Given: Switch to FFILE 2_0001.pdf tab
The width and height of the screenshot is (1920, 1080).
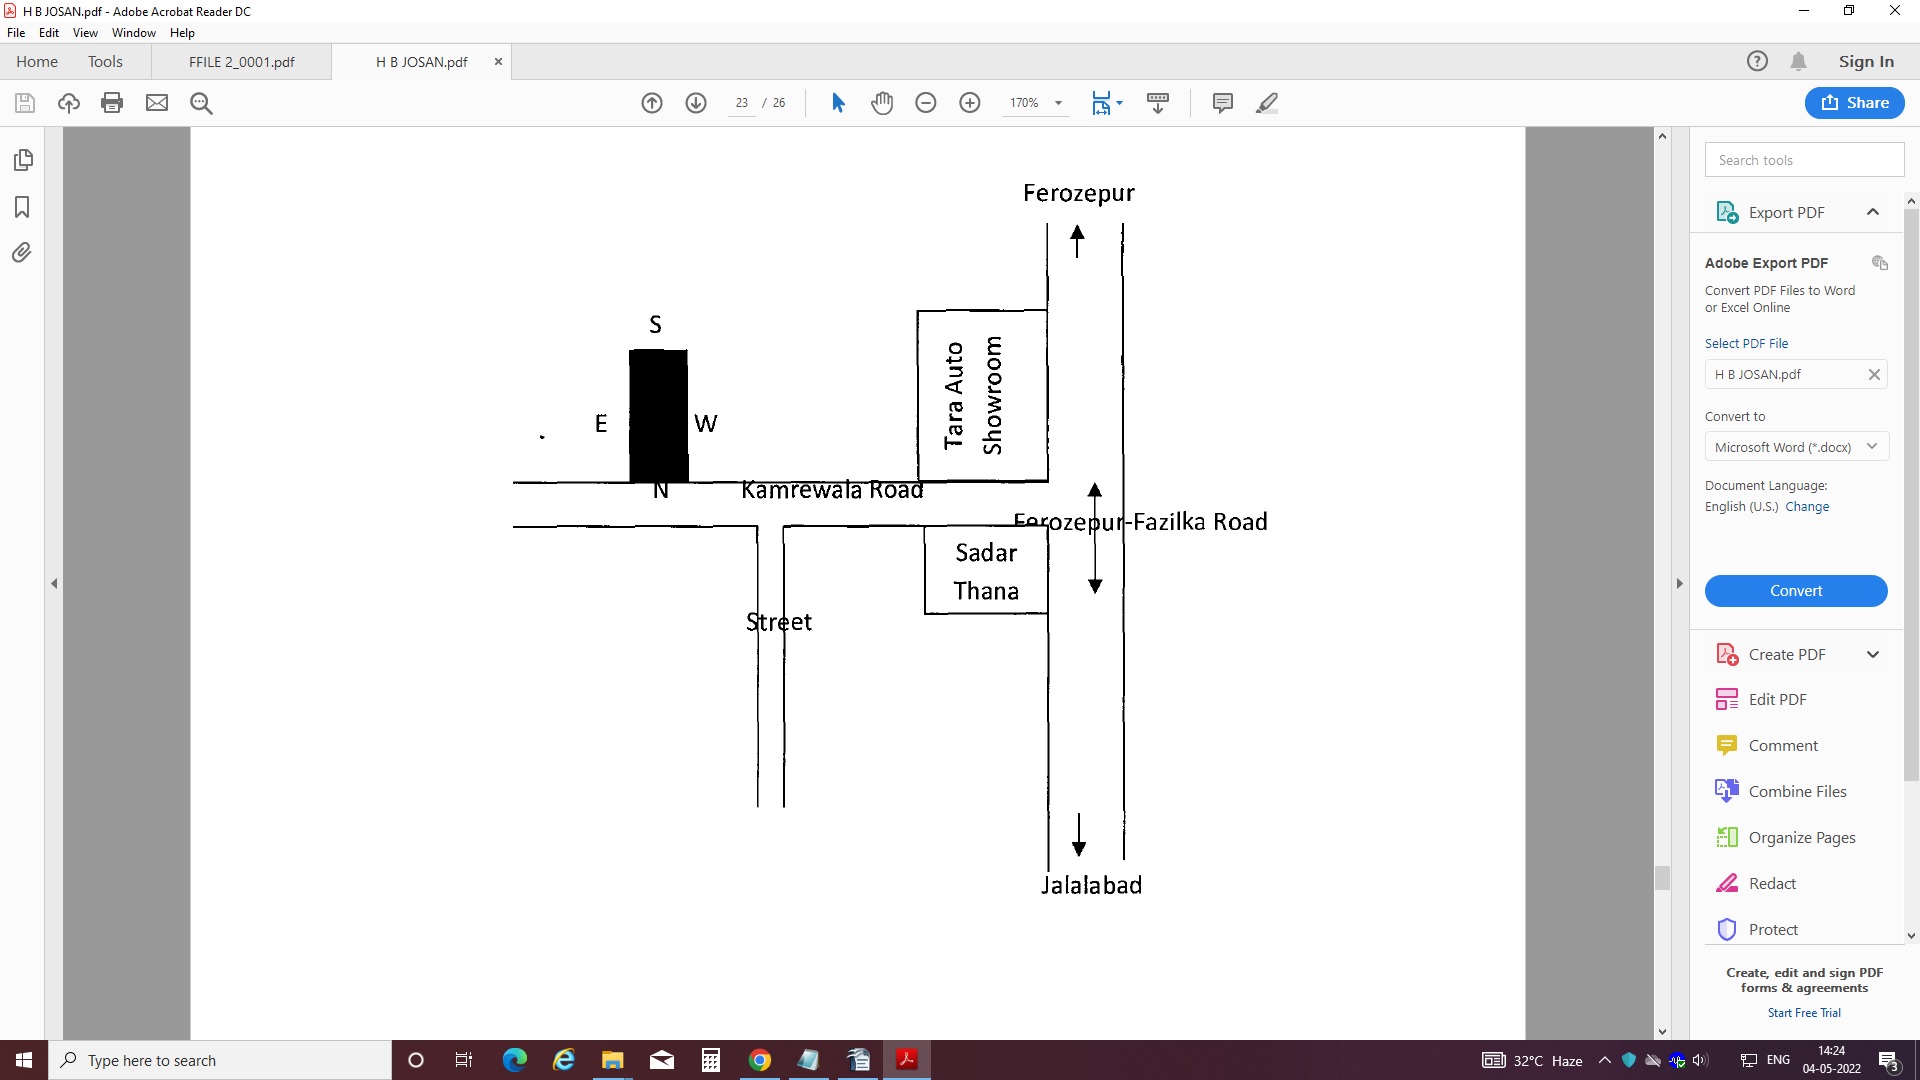Looking at the screenshot, I should 241,62.
